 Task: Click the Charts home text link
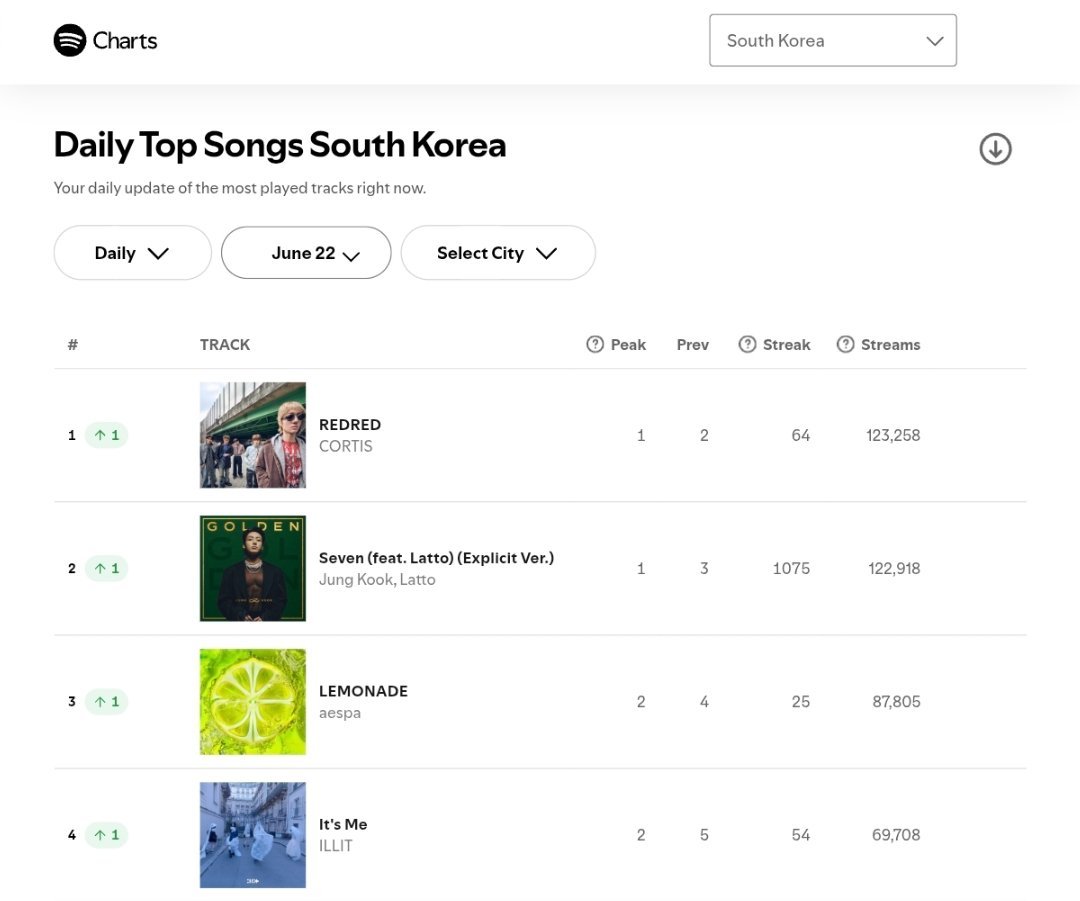[125, 41]
